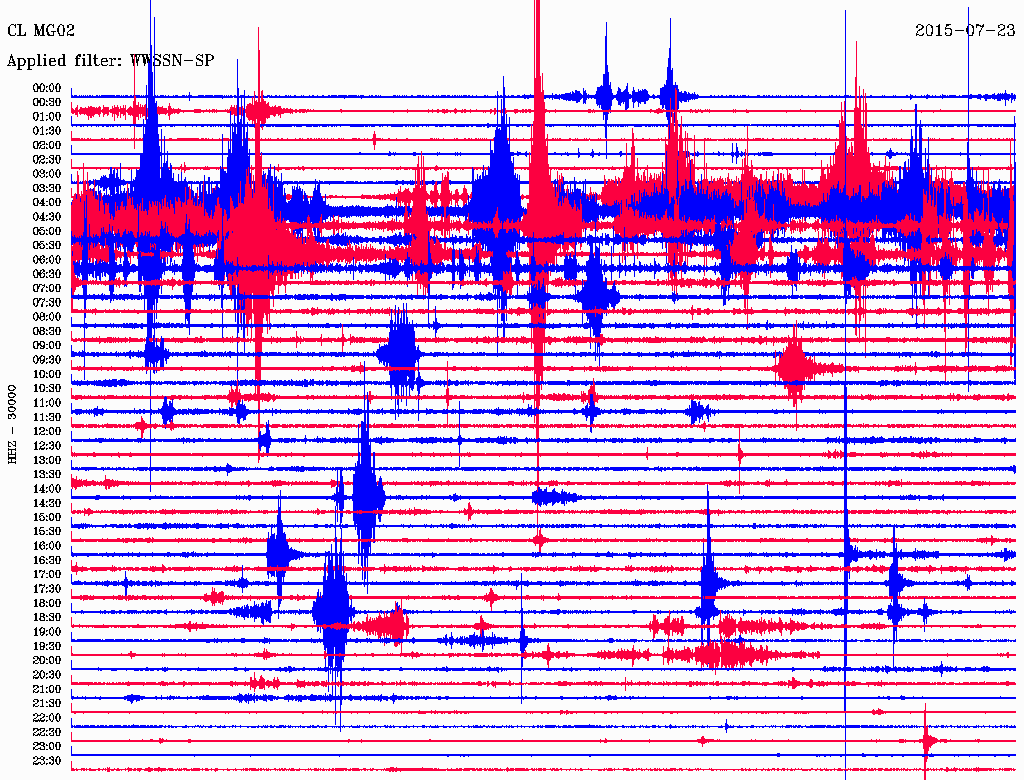Select the 08:00 time label

[47, 317]
